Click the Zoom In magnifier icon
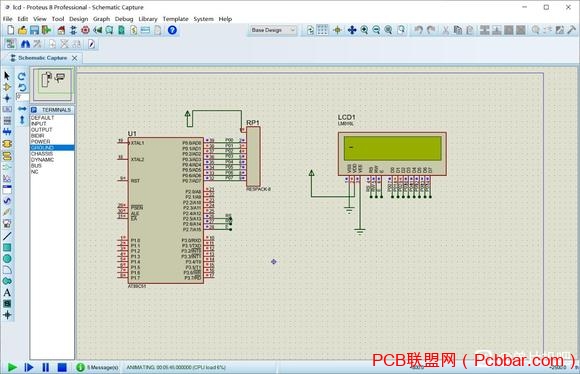Screen dimensions: 580x374 tap(364, 30)
